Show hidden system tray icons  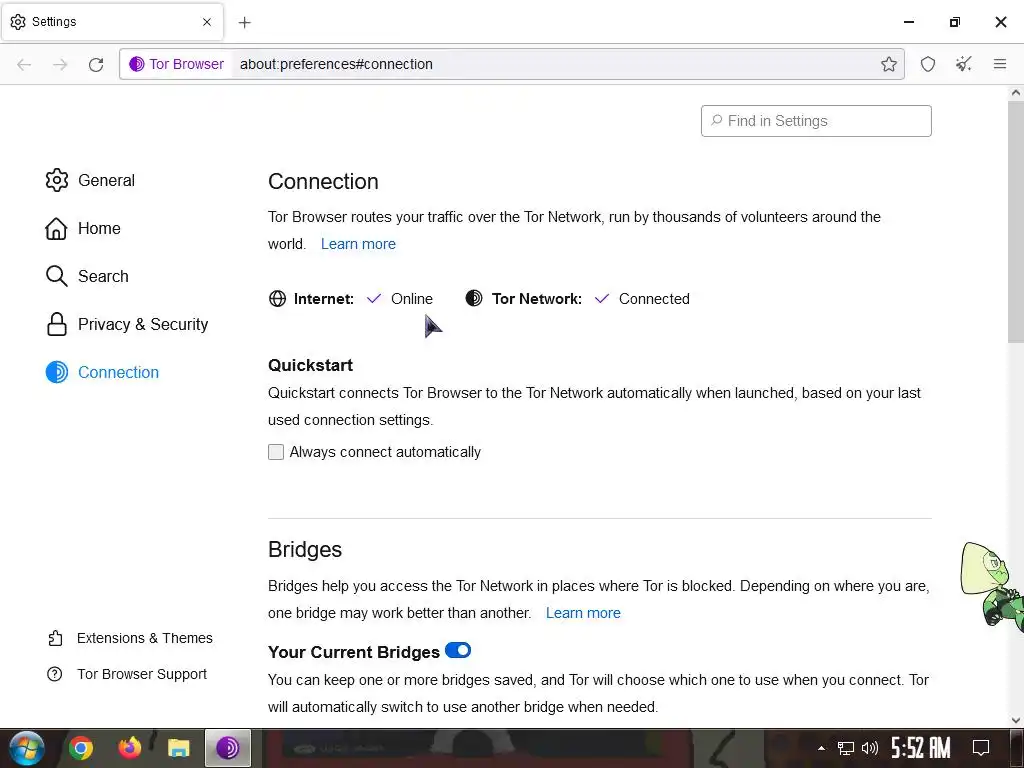point(821,748)
